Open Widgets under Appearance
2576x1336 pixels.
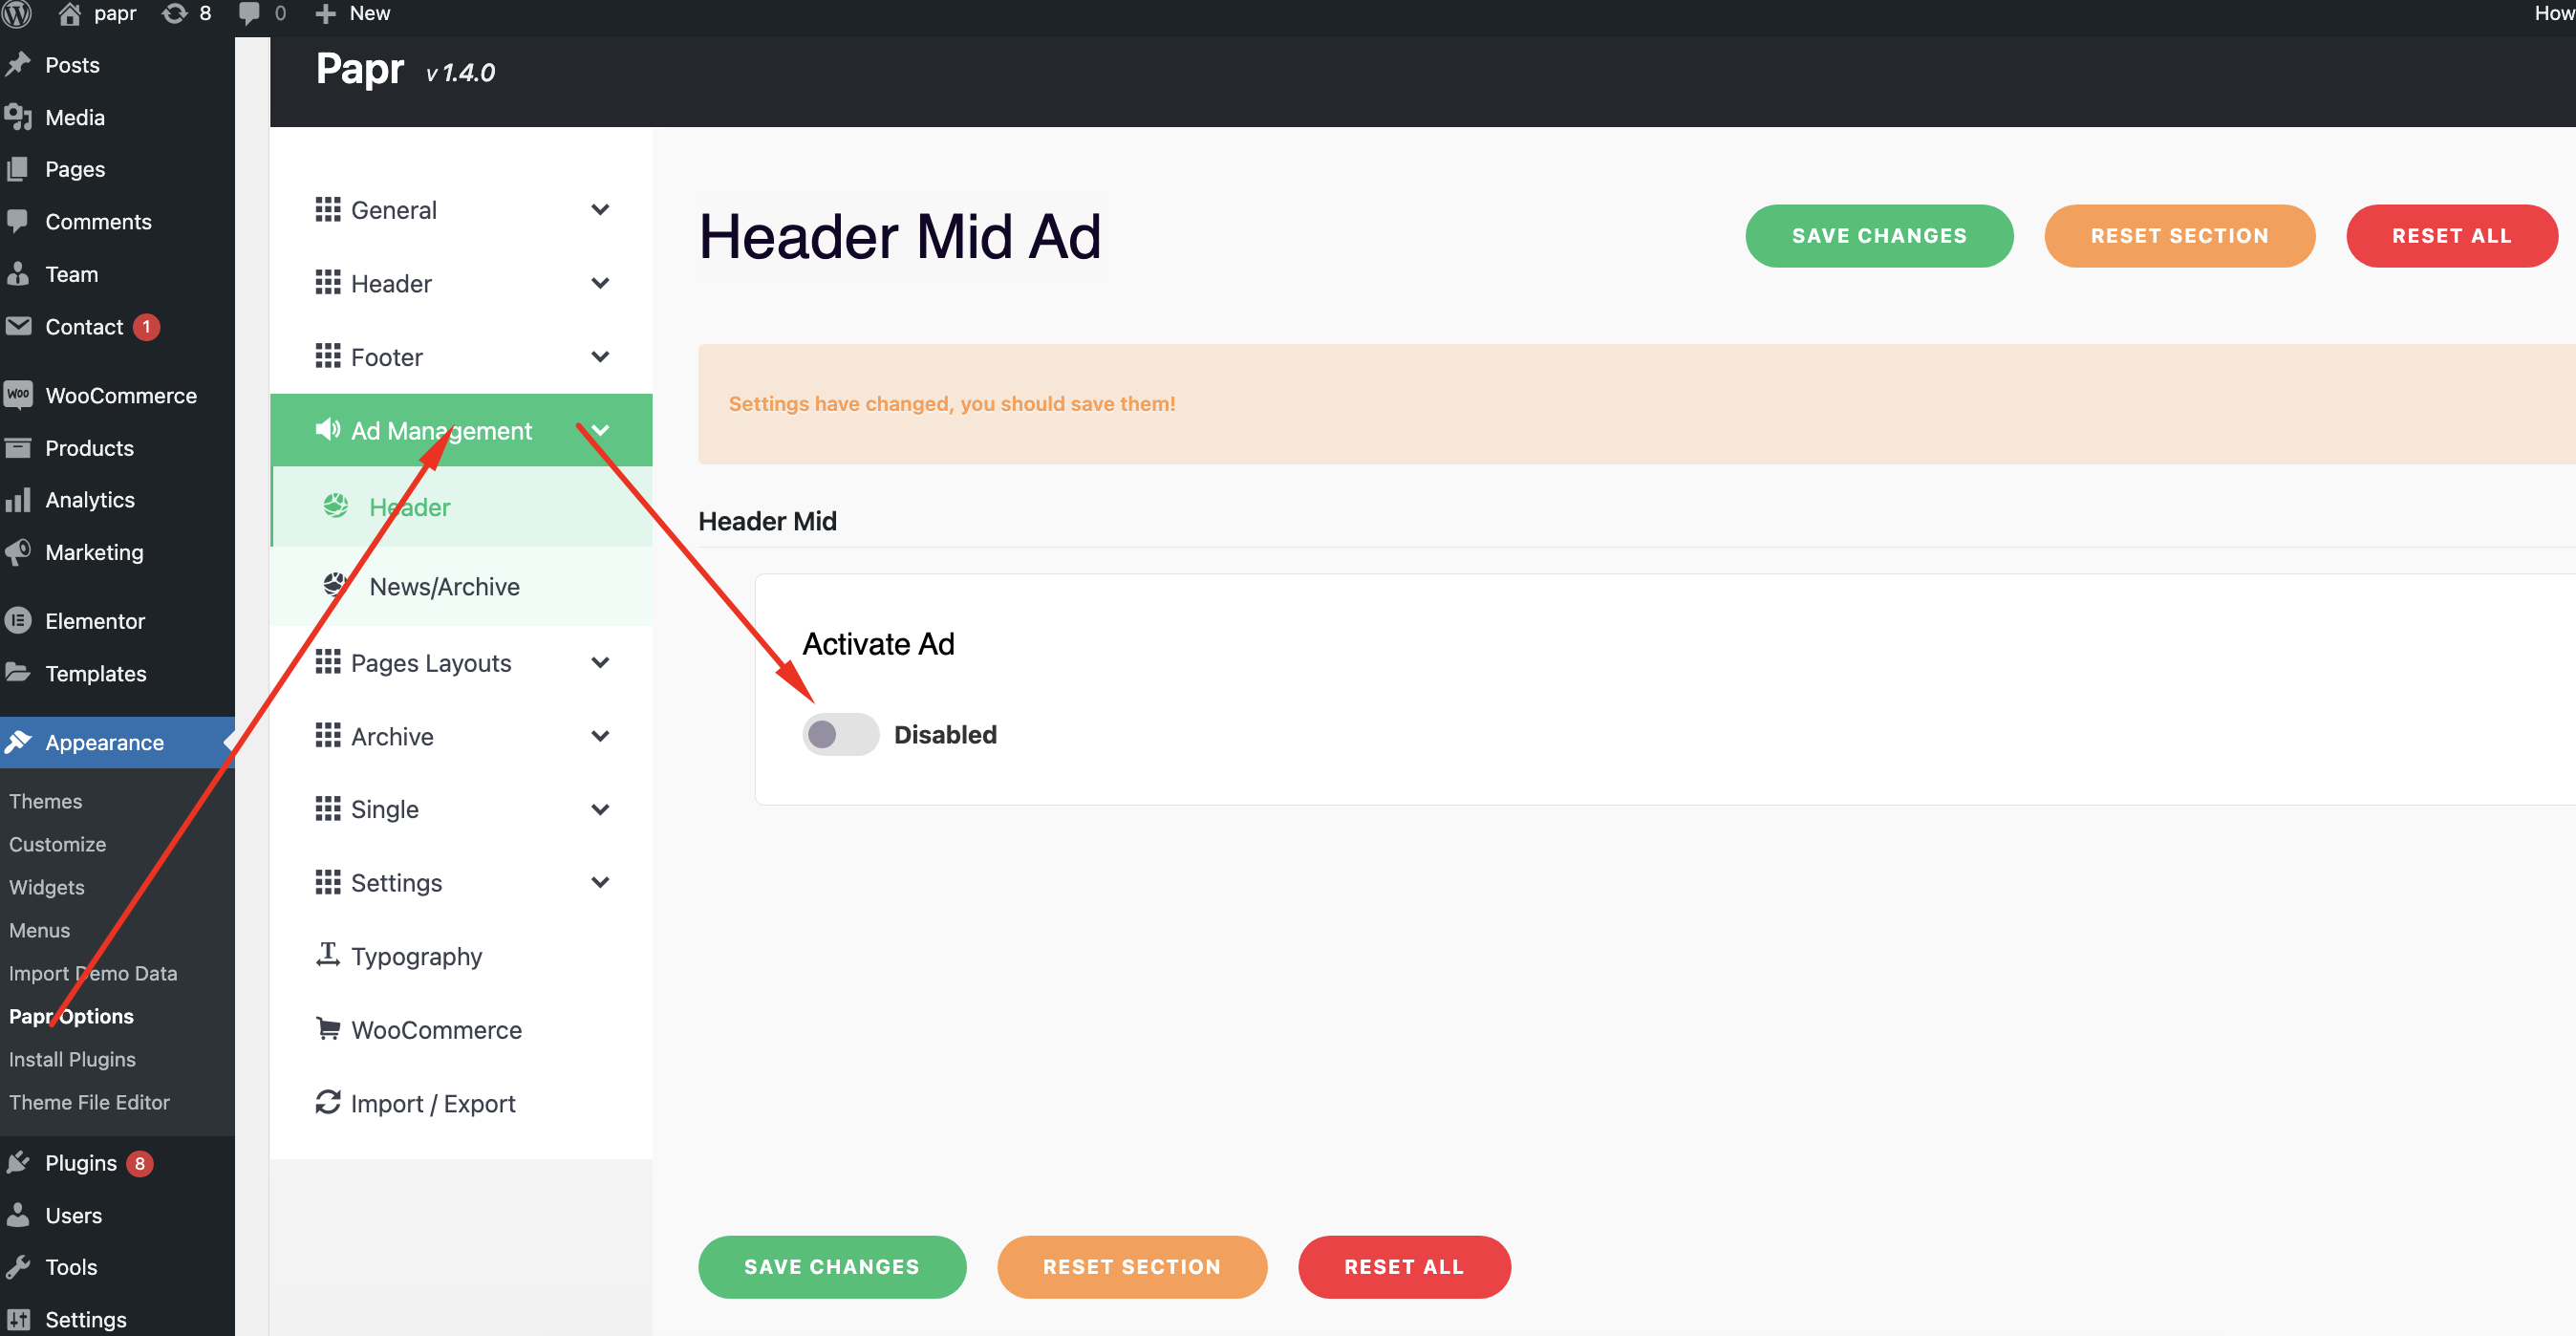47,887
